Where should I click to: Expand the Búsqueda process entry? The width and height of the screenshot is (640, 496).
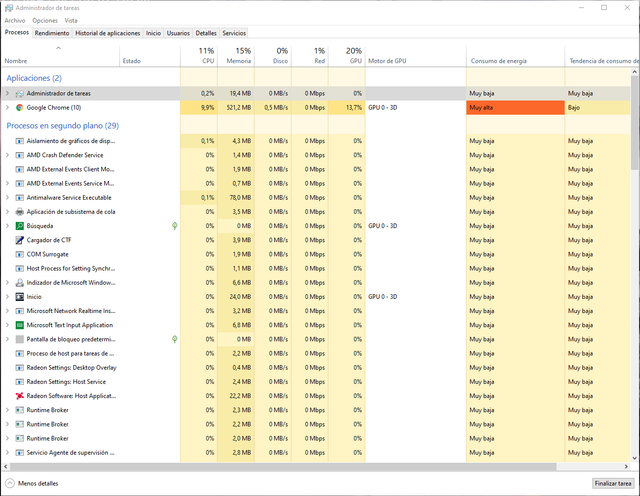[7, 226]
